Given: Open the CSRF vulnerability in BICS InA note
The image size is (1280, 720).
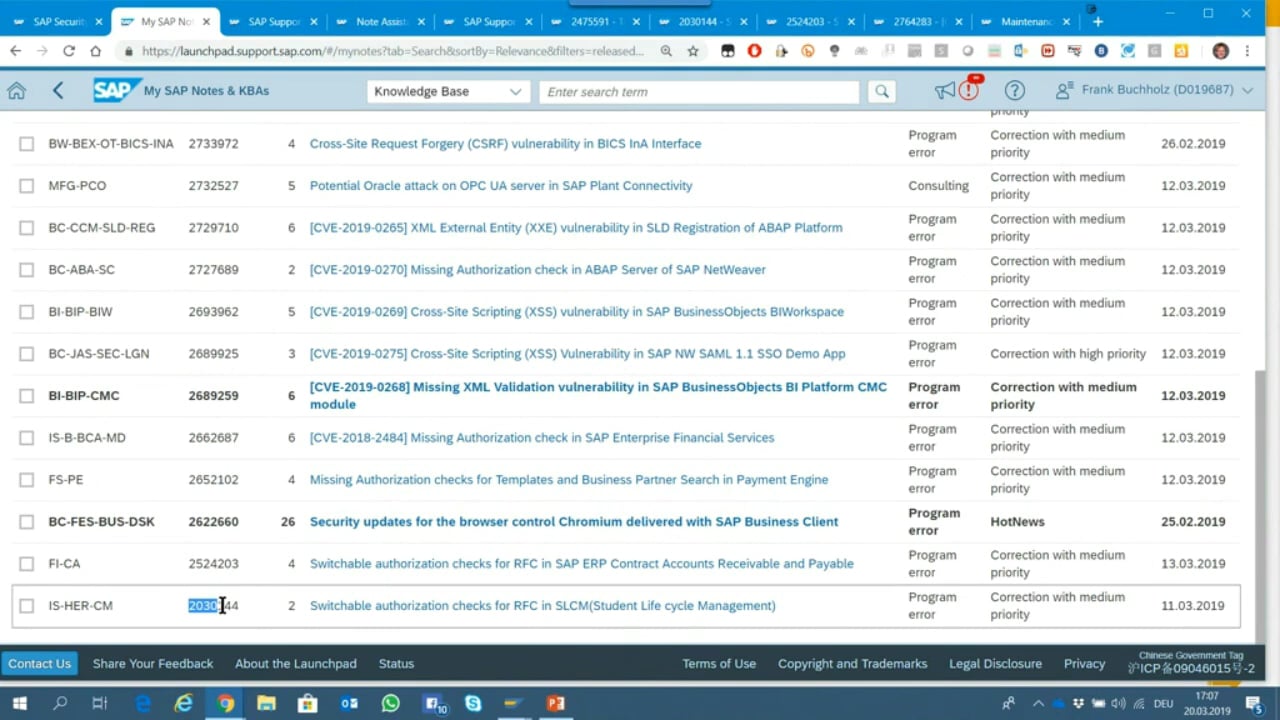Looking at the screenshot, I should point(505,144).
